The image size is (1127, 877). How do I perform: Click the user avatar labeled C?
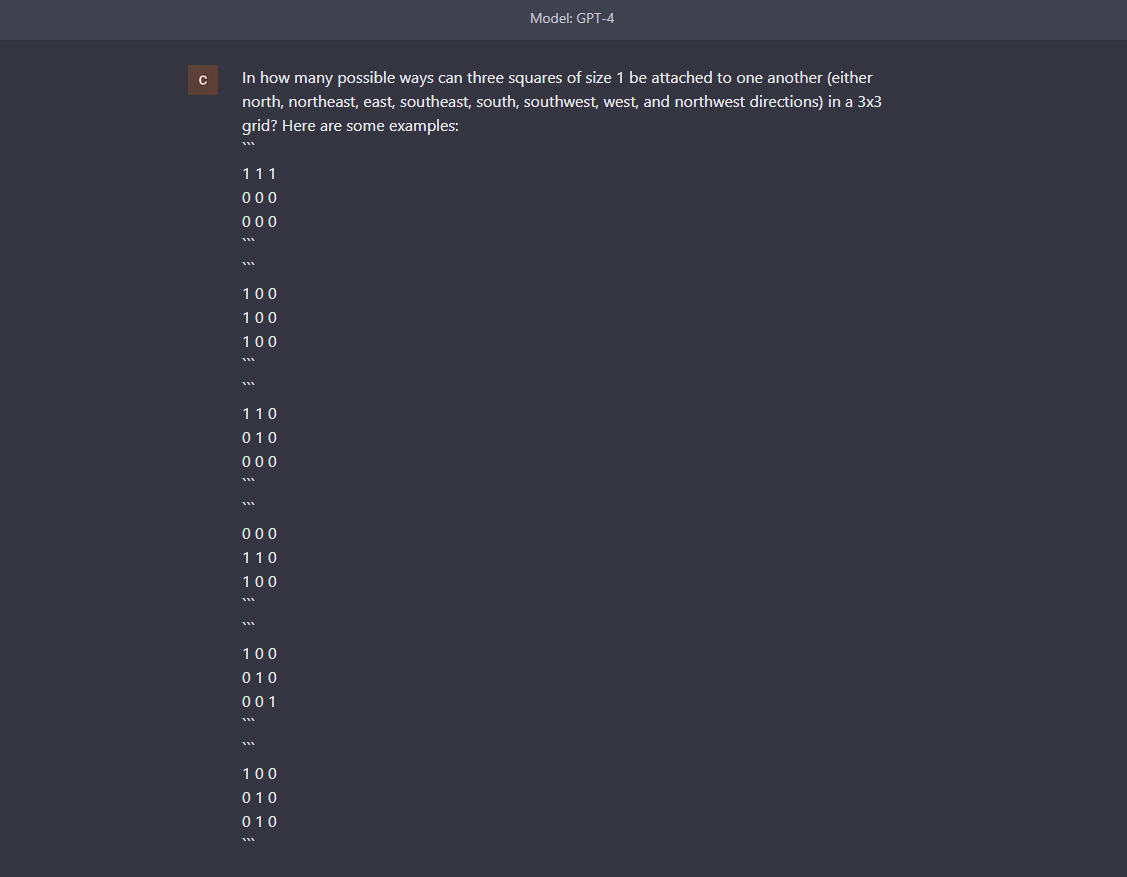click(202, 79)
